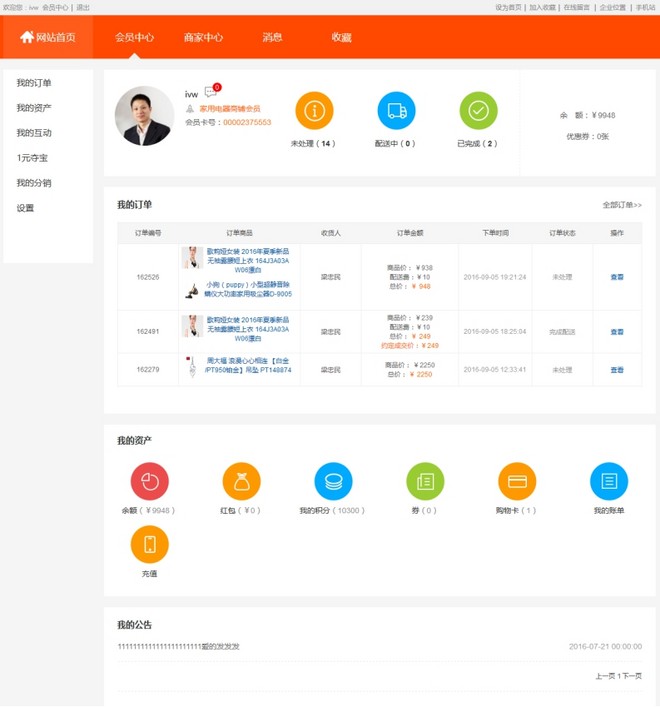Select 我的资产 in the left sidebar
This screenshot has width=660, height=707.
click(34, 108)
